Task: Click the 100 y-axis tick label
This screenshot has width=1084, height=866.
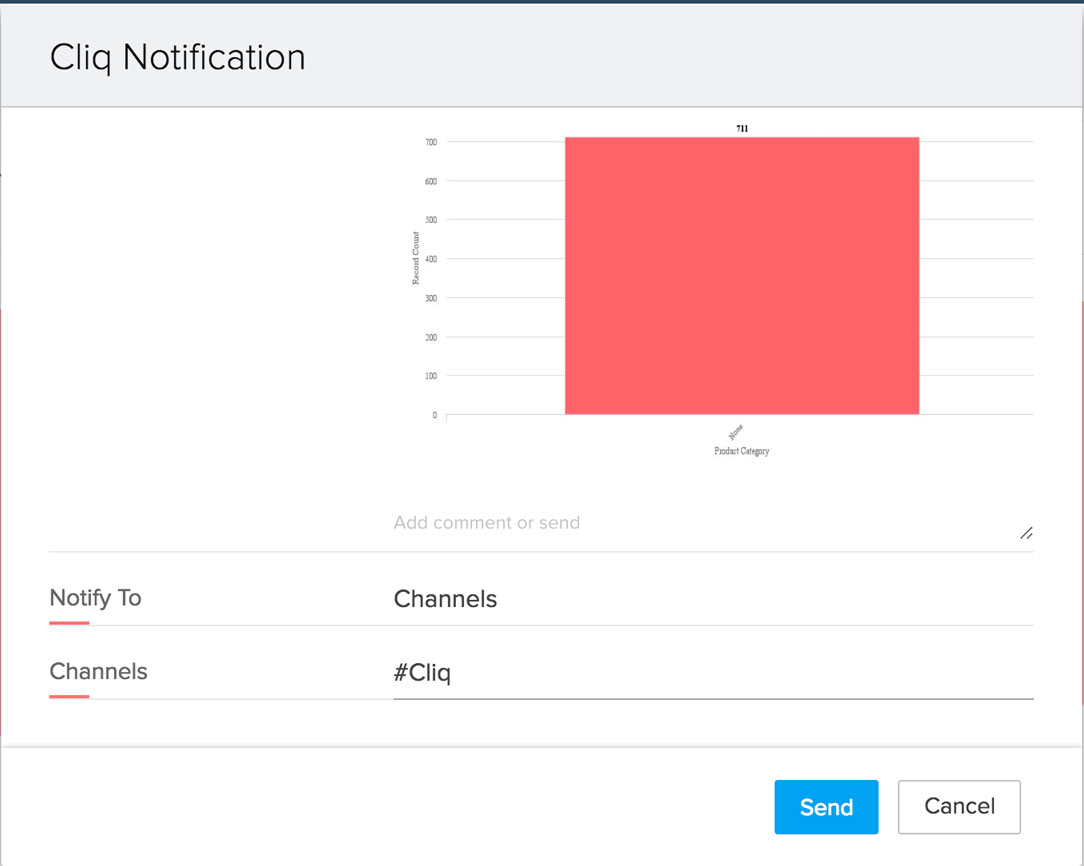Action: point(431,376)
